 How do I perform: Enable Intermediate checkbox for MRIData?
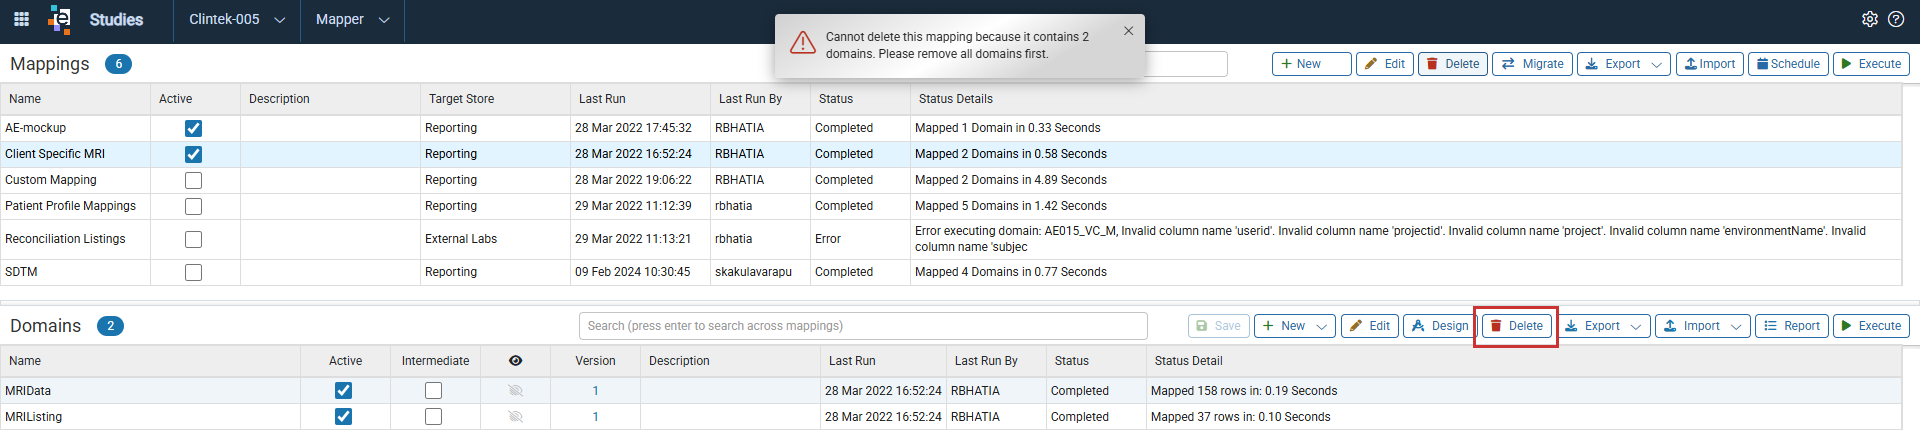[433, 390]
